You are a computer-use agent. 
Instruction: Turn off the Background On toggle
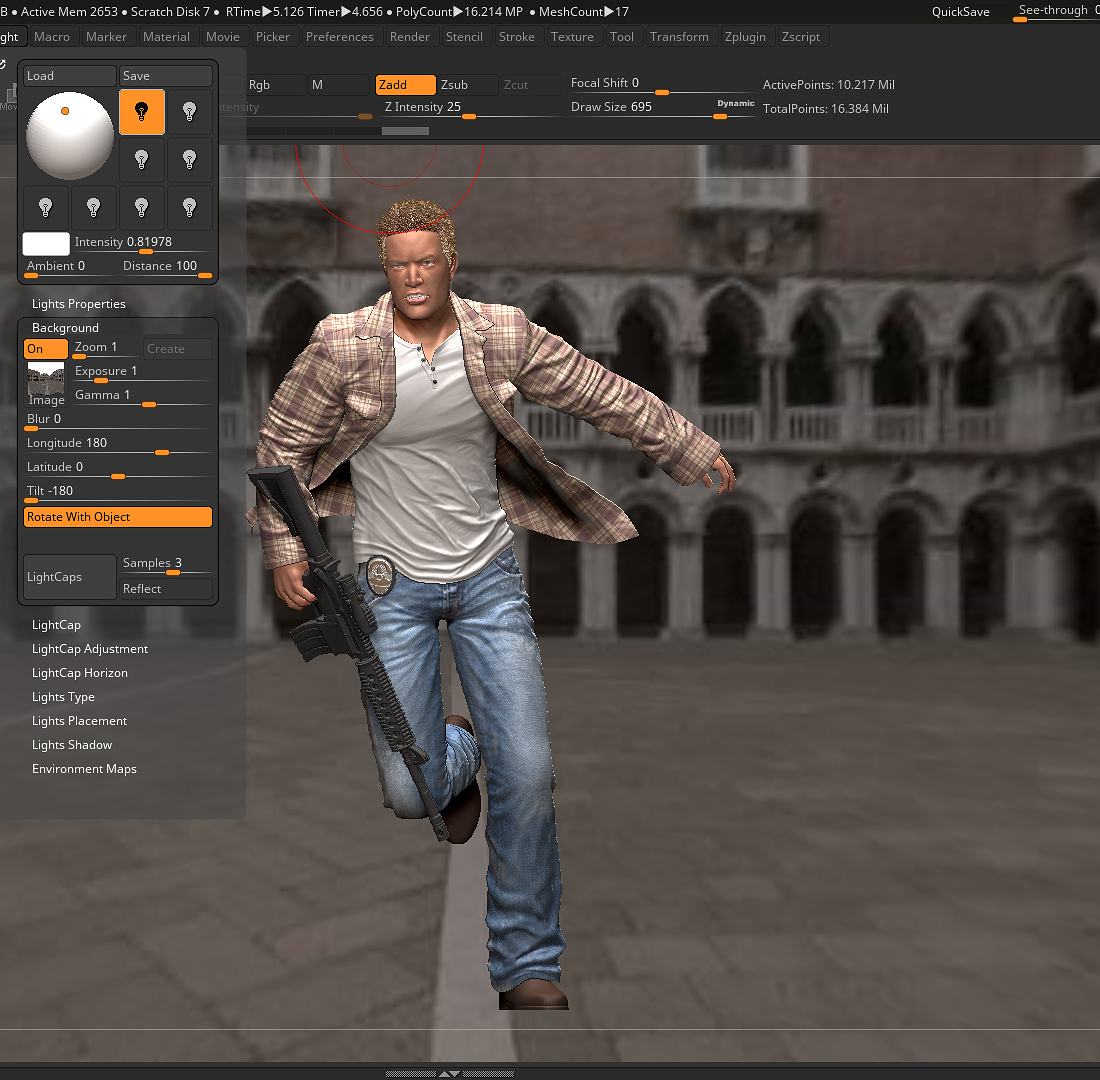click(46, 349)
